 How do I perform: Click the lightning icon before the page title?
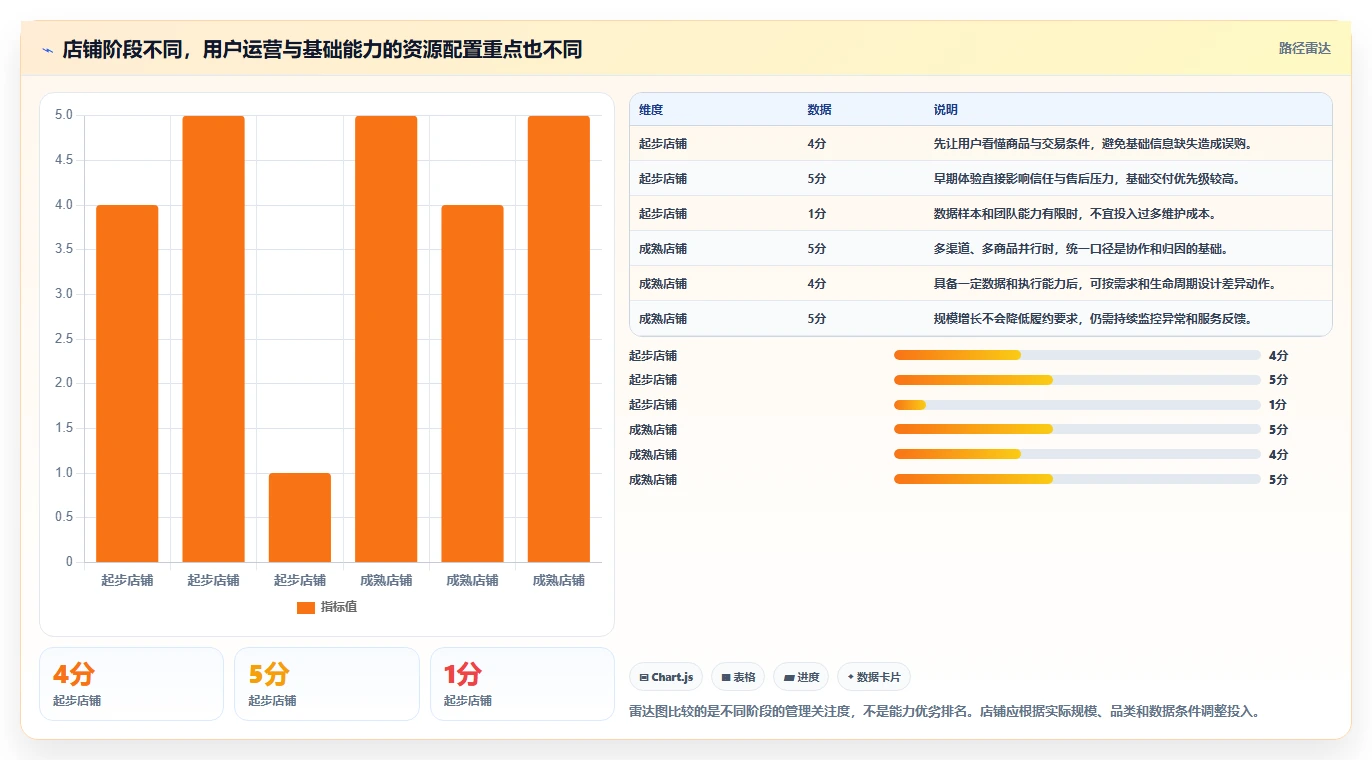click(48, 50)
